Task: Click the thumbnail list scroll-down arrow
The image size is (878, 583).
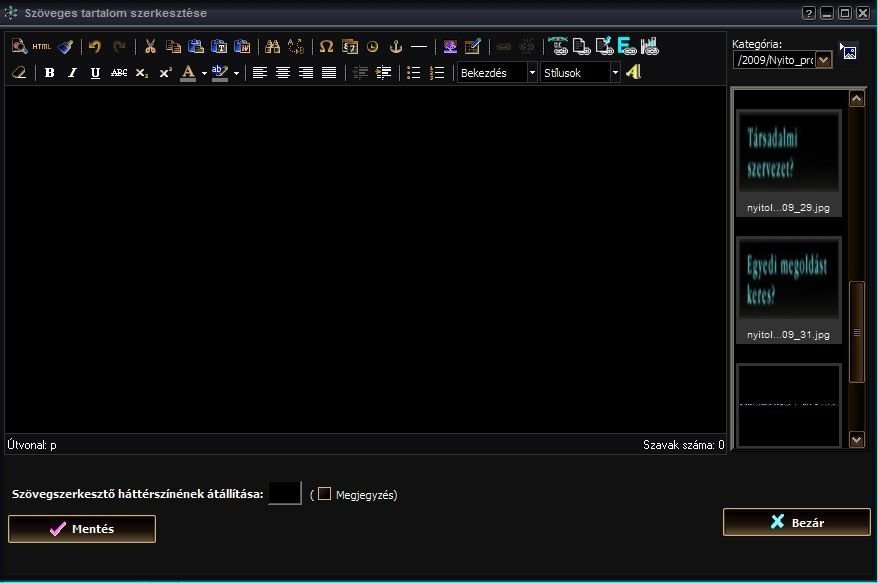Action: [x=856, y=438]
